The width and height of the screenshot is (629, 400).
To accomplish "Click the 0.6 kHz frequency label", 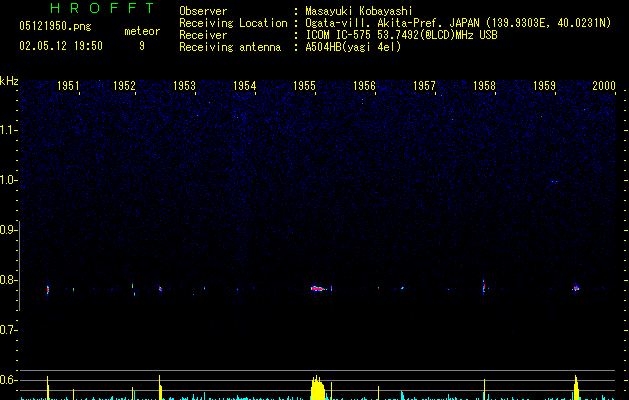I will pyautogui.click(x=8, y=380).
